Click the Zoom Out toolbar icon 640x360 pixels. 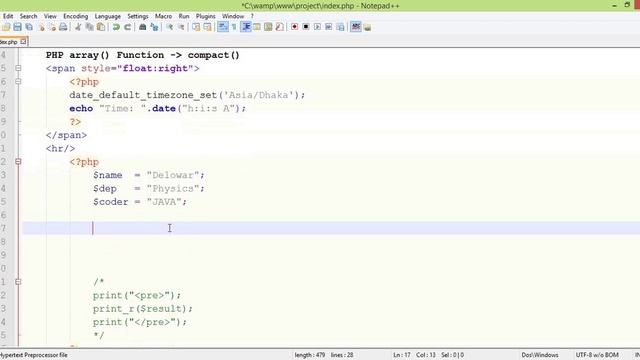click(181, 27)
